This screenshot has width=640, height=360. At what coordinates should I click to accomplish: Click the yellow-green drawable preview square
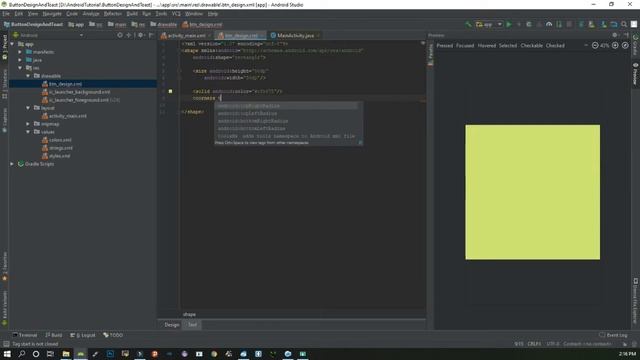click(533, 192)
